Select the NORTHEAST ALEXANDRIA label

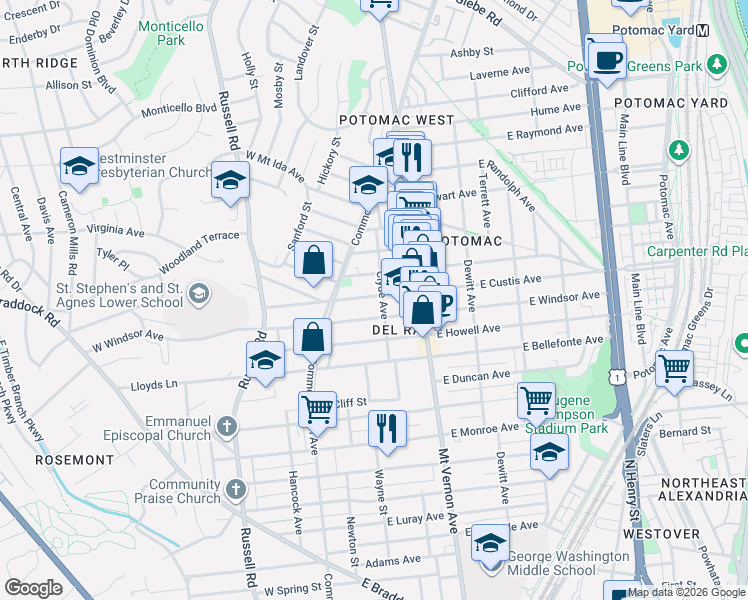pyautogui.click(x=704, y=489)
